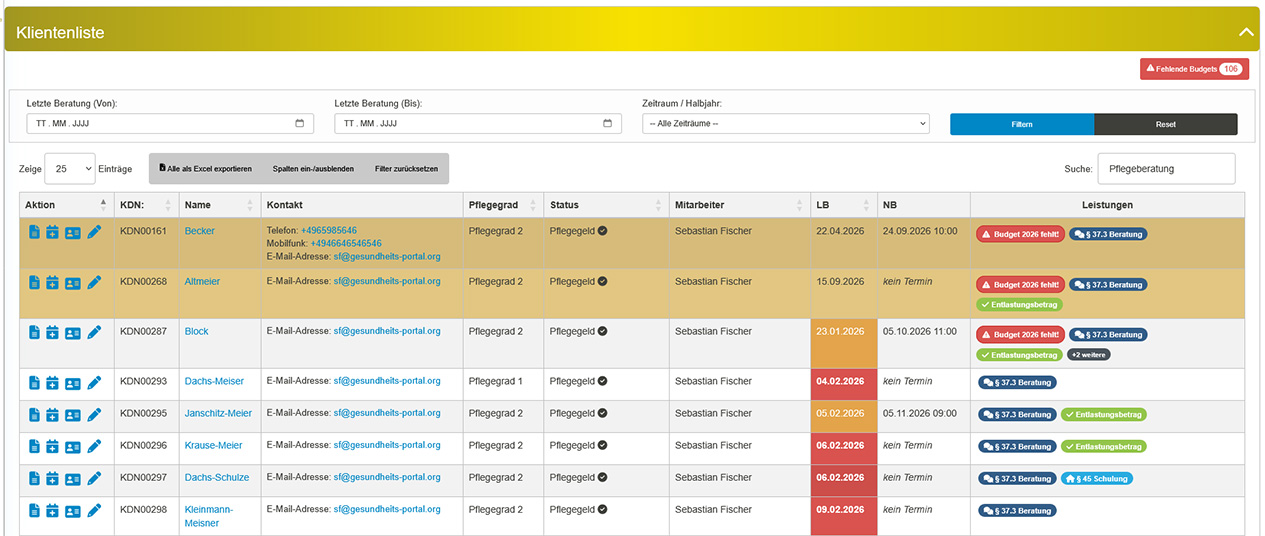Select KDN00296 cell
This screenshot has height=536, width=1265.
145,449
